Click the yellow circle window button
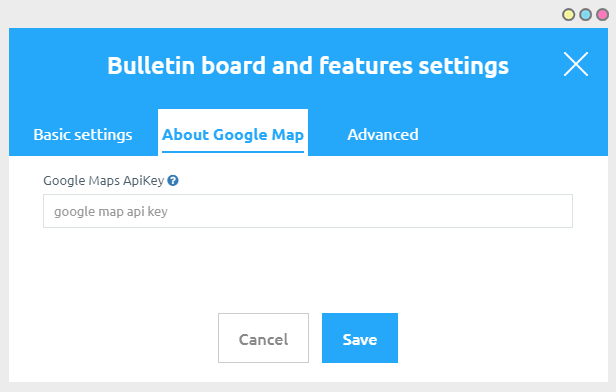This screenshot has width=616, height=392. coord(568,15)
